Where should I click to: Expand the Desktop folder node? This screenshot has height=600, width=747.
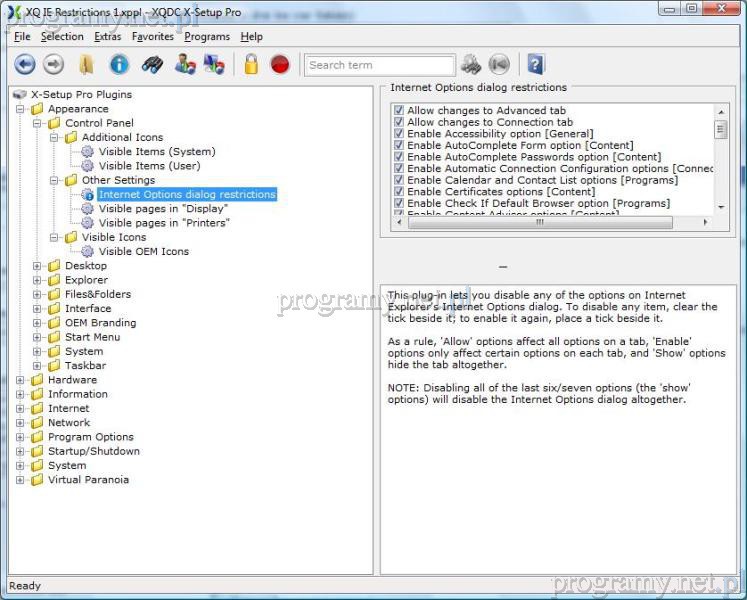(x=38, y=266)
